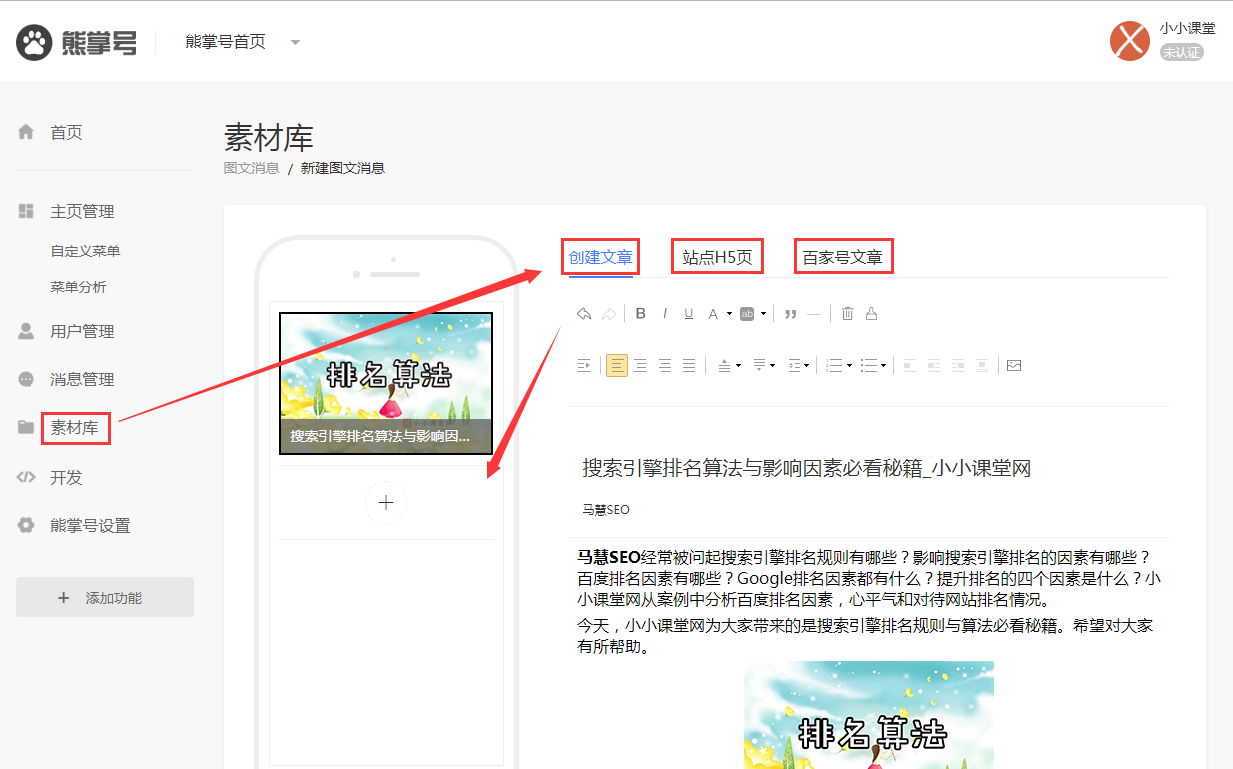This screenshot has height=769, width=1233.
Task: Insert a bulleted list
Action: click(x=869, y=365)
